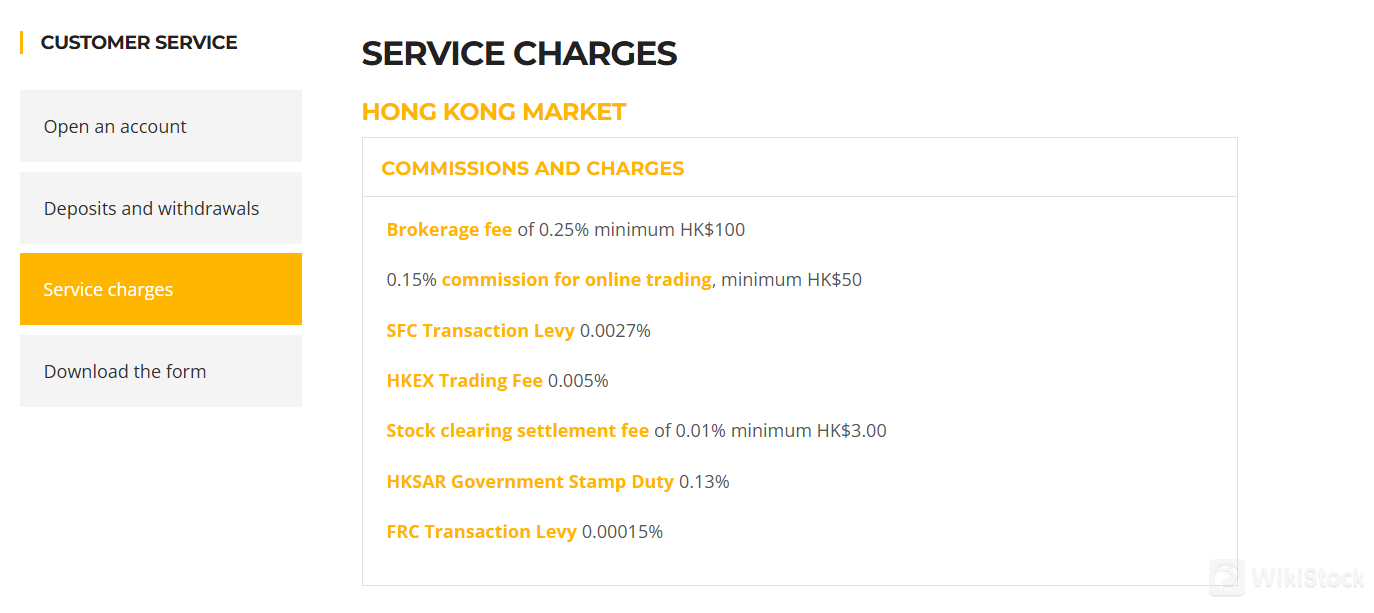Click the highlighted Service charges menu item
The image size is (1374, 613).
pyautogui.click(x=109, y=289)
